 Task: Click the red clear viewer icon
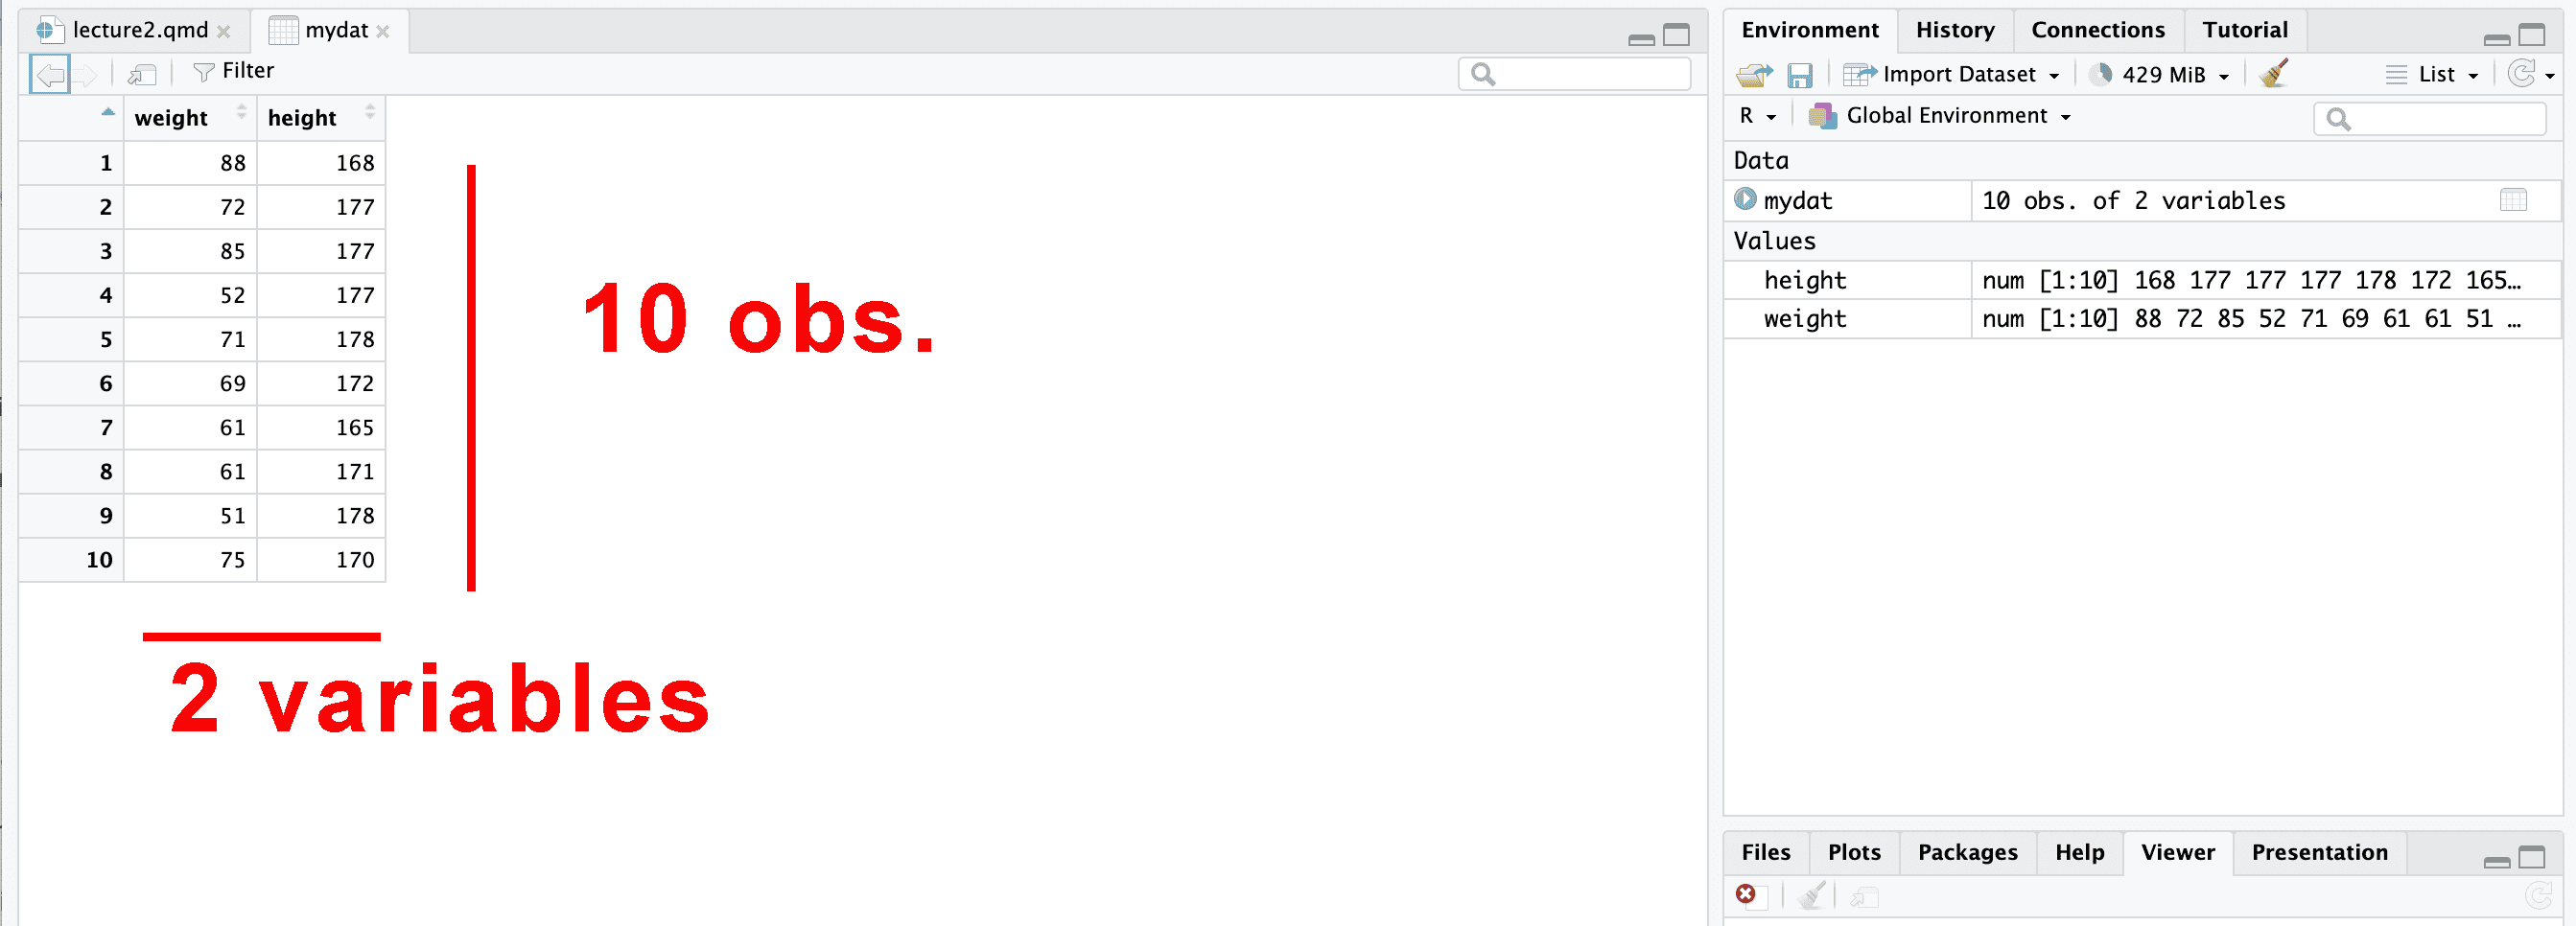tap(1745, 894)
